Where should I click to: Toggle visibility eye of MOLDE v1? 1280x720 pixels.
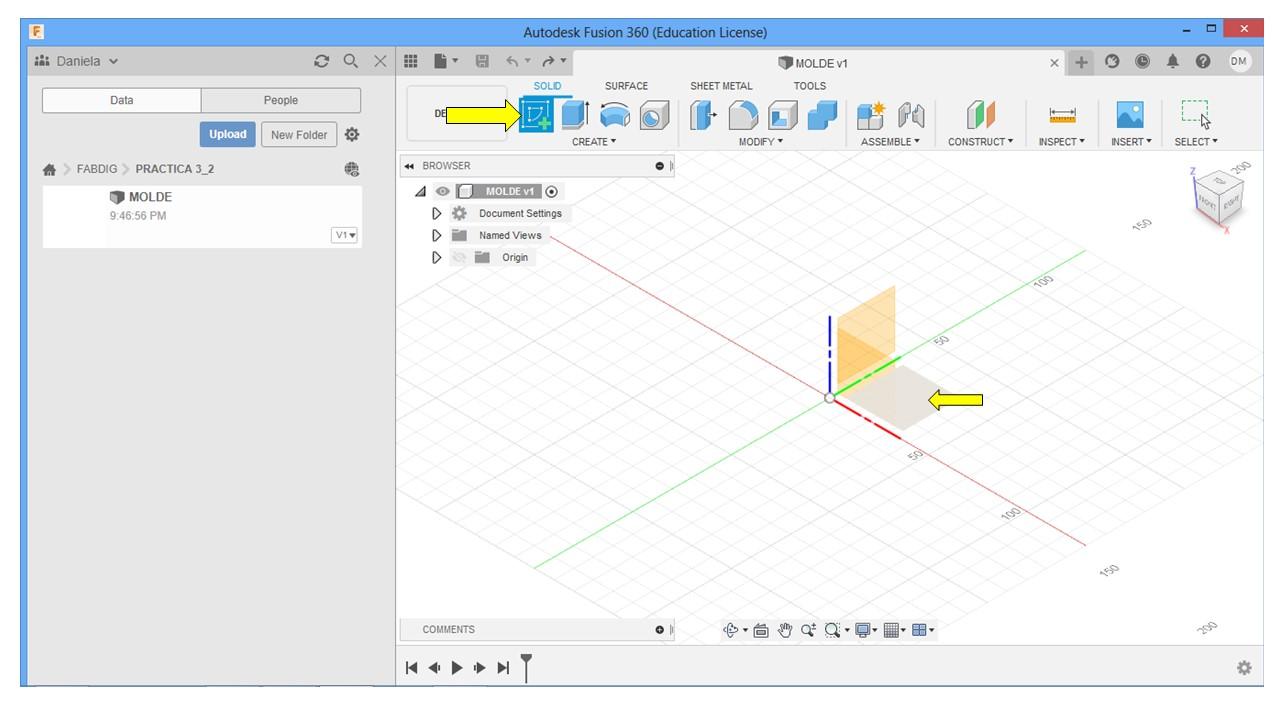[x=443, y=191]
